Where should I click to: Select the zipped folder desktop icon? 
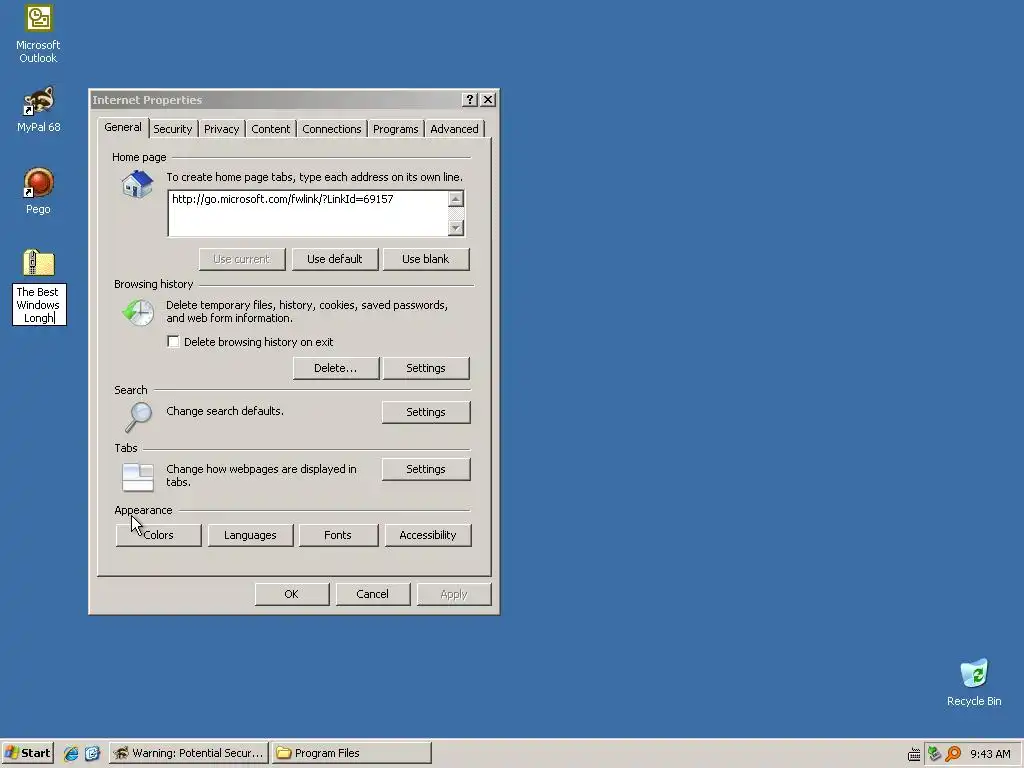39,263
